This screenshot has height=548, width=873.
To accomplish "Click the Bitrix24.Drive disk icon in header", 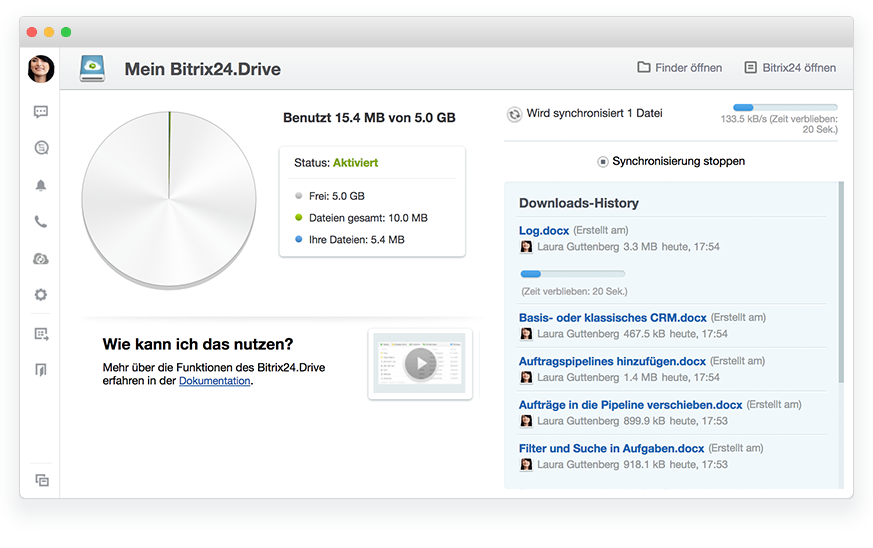I will tap(92, 68).
